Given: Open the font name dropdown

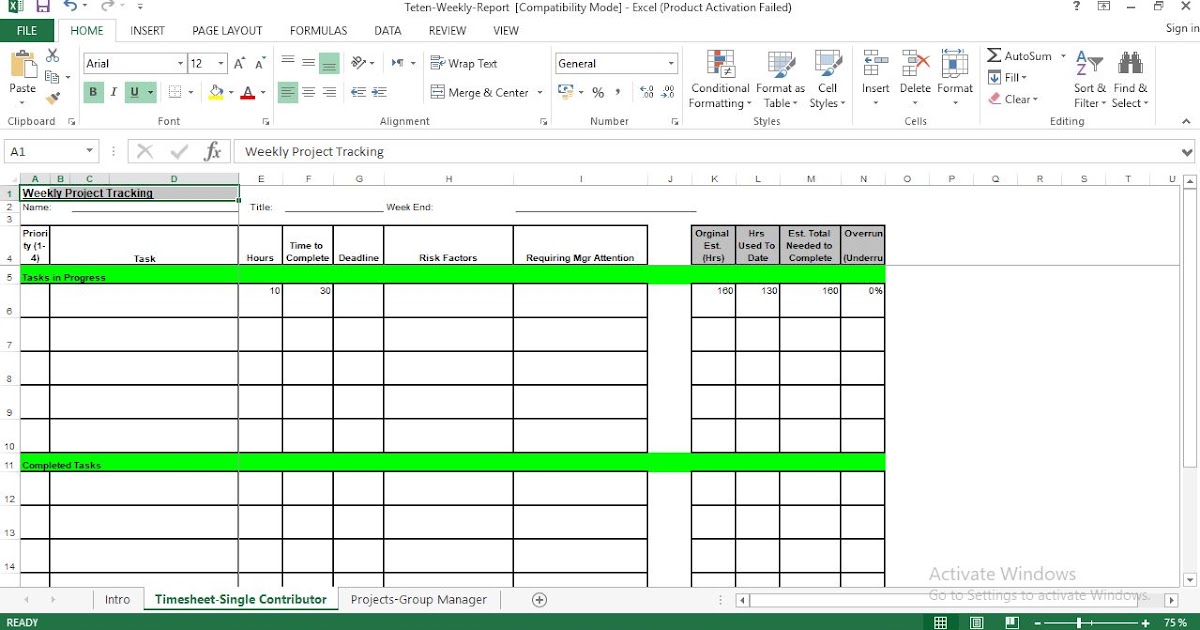Looking at the screenshot, I should pos(180,62).
